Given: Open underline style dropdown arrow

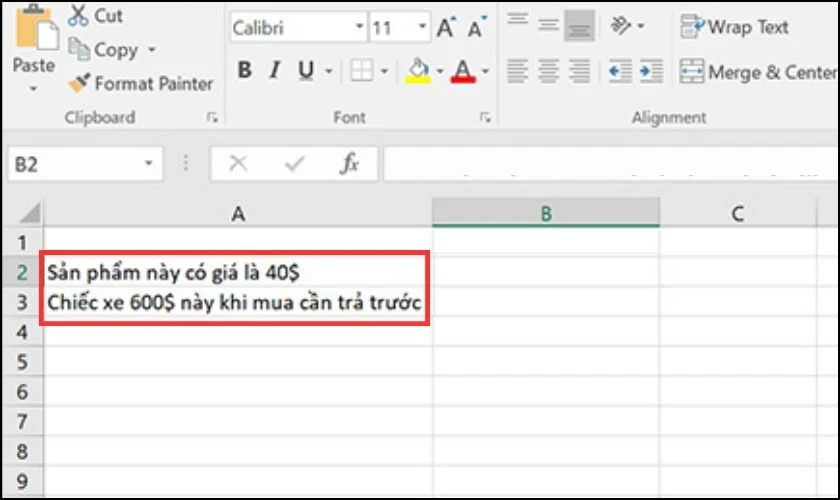Looking at the screenshot, I should point(329,71).
